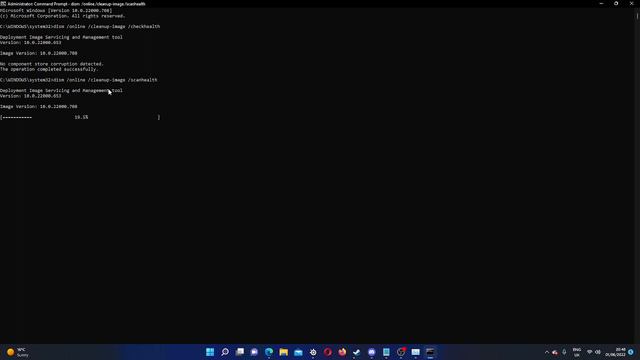Launch Opera browser from taskbar
The width and height of the screenshot is (640, 360).
coord(328,352)
